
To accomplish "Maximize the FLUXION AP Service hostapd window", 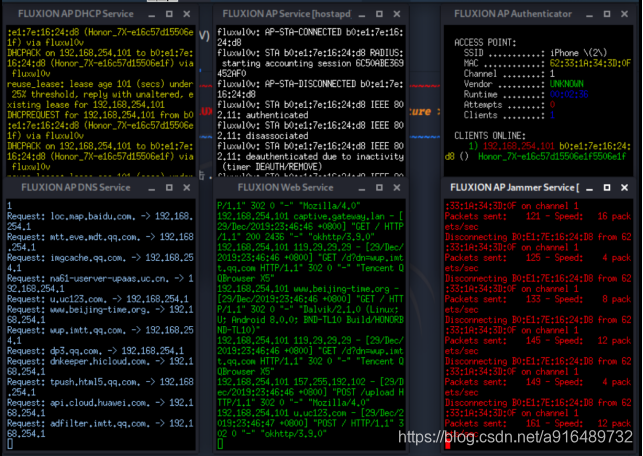I will pyautogui.click(x=379, y=14).
